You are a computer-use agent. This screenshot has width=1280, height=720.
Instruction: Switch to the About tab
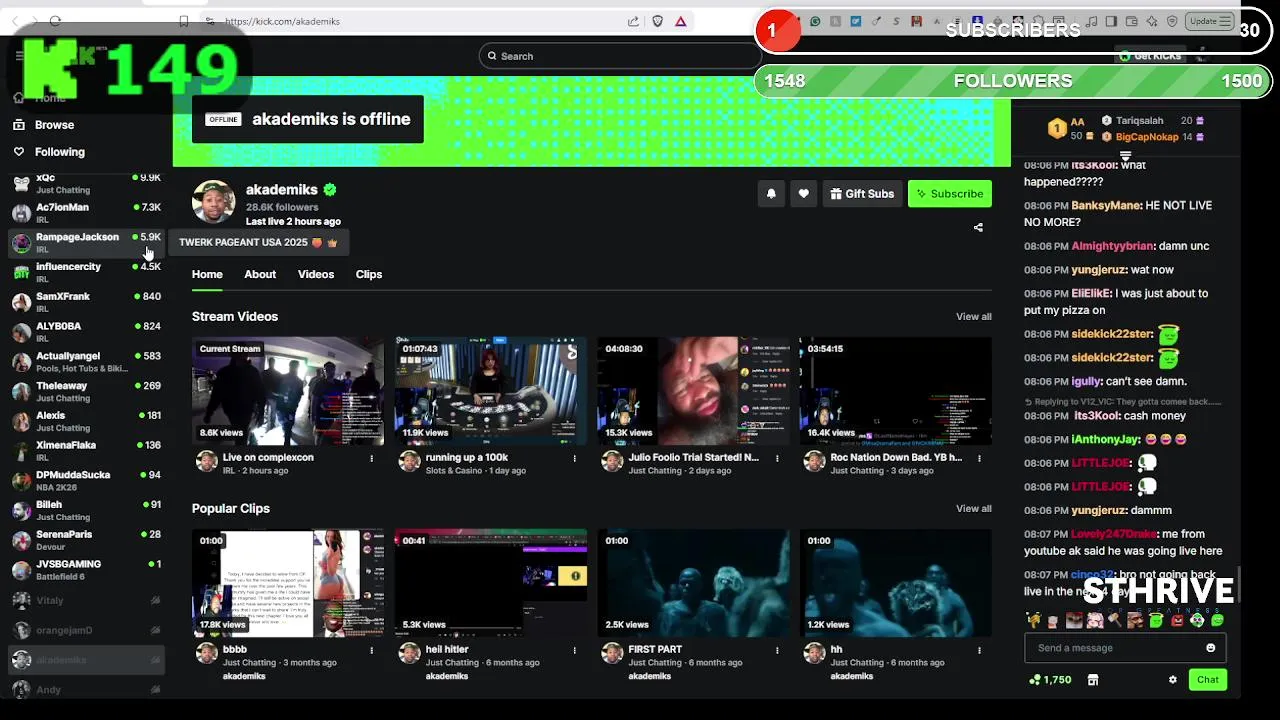tap(260, 275)
